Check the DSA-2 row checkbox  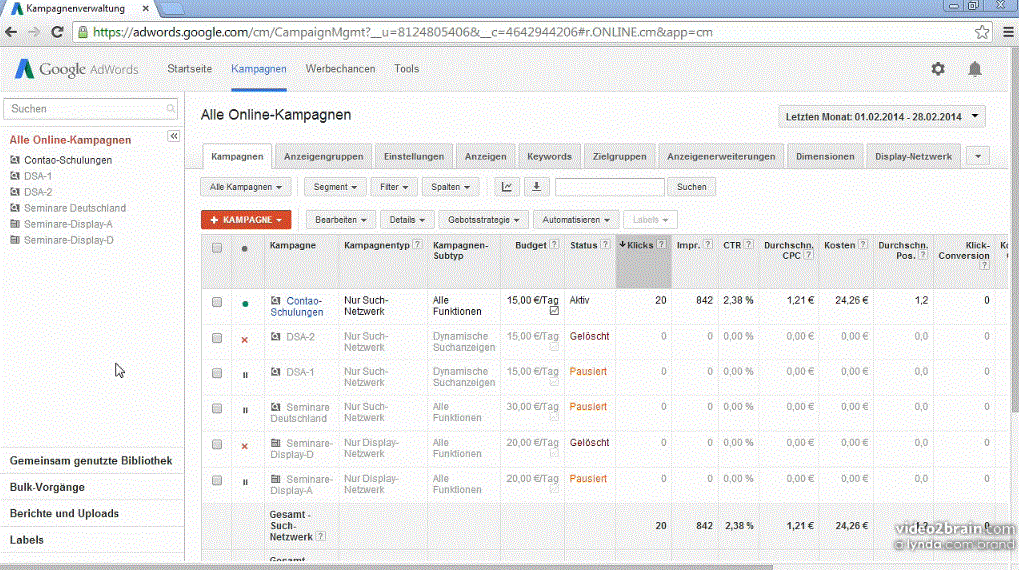pos(217,338)
